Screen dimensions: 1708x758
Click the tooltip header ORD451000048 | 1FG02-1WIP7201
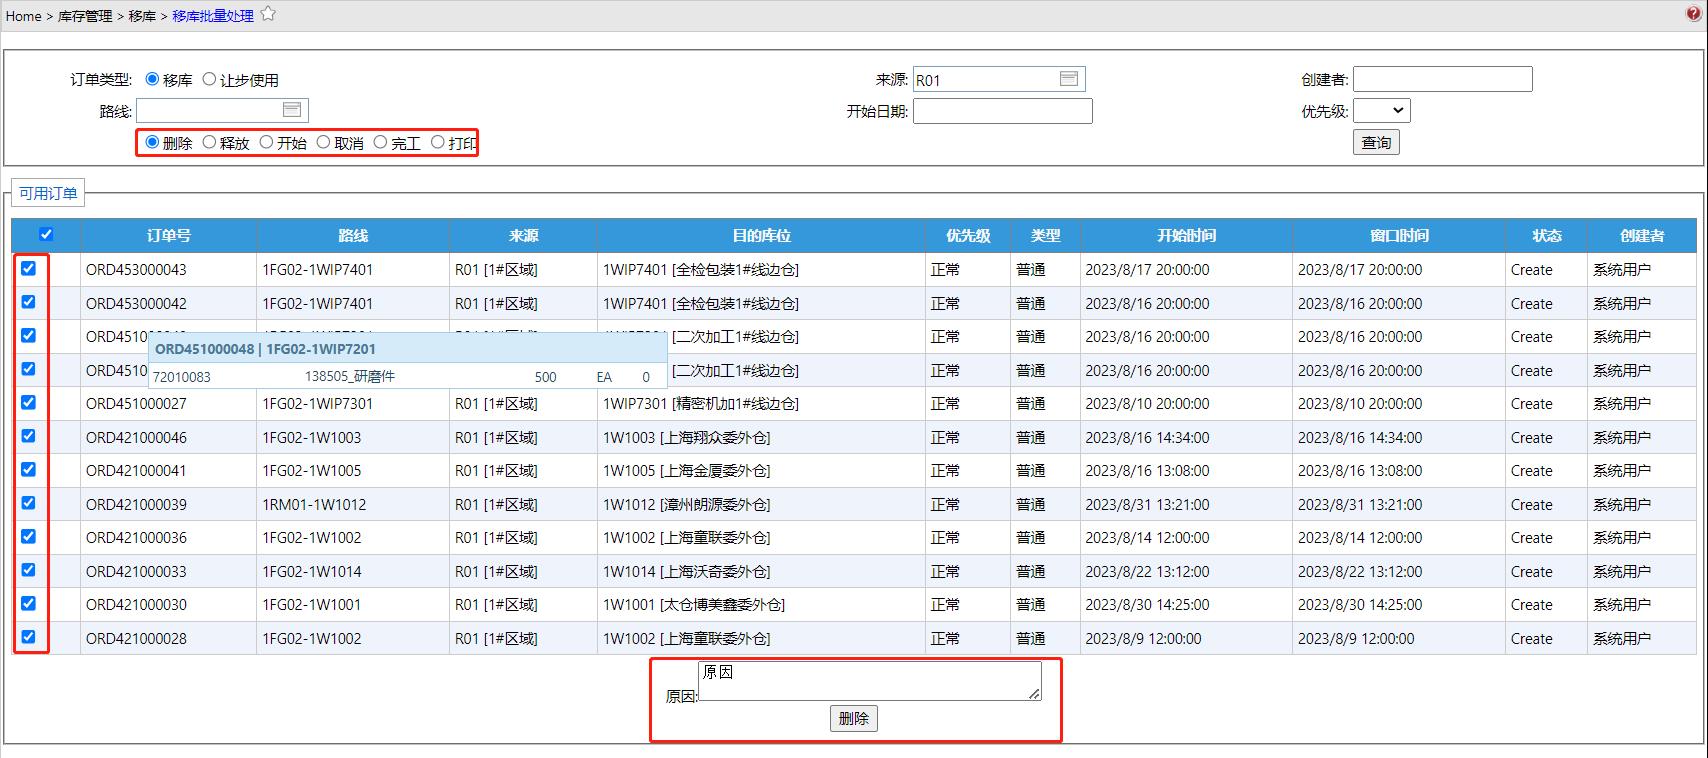coord(265,349)
